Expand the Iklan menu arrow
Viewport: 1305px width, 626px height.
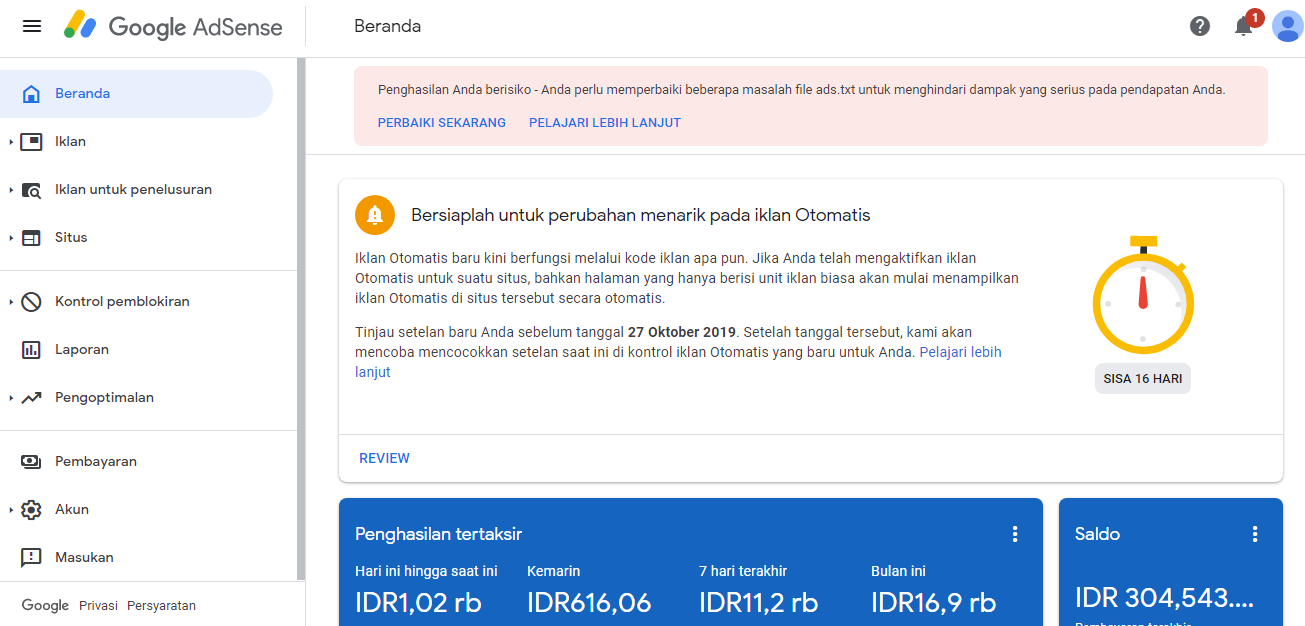tap(11, 142)
